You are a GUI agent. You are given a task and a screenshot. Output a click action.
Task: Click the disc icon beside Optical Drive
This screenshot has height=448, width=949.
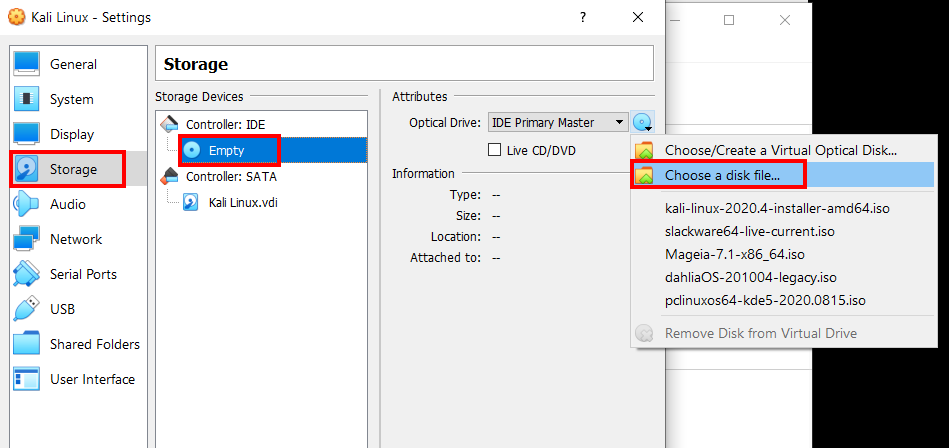(643, 123)
